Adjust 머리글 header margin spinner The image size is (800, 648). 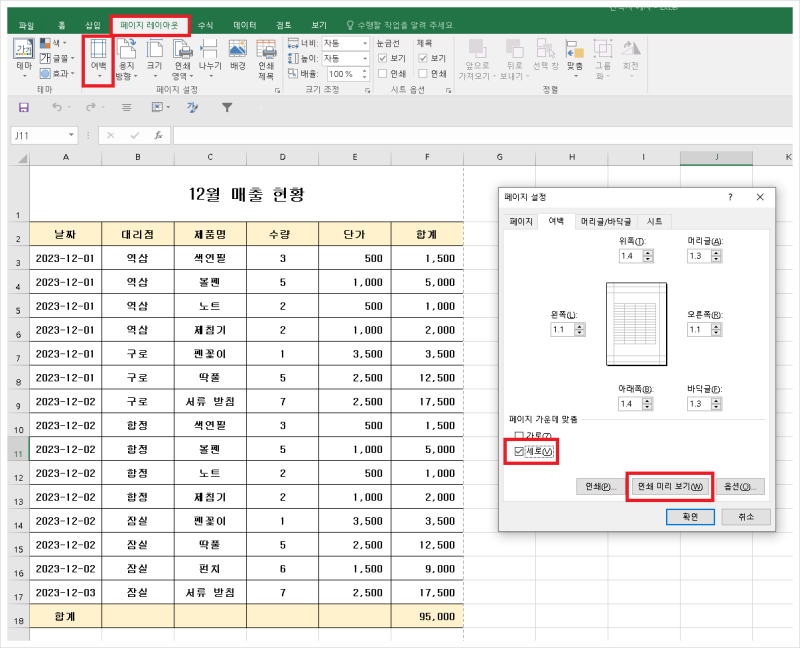pos(716,256)
